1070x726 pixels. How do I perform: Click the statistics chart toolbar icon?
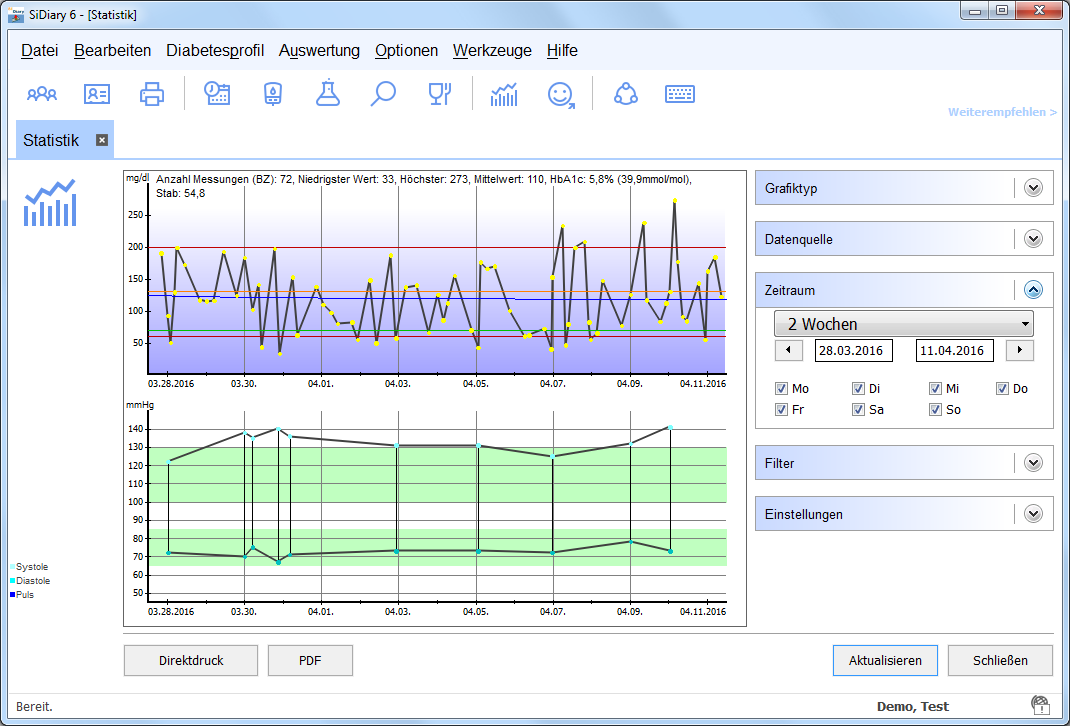click(505, 94)
